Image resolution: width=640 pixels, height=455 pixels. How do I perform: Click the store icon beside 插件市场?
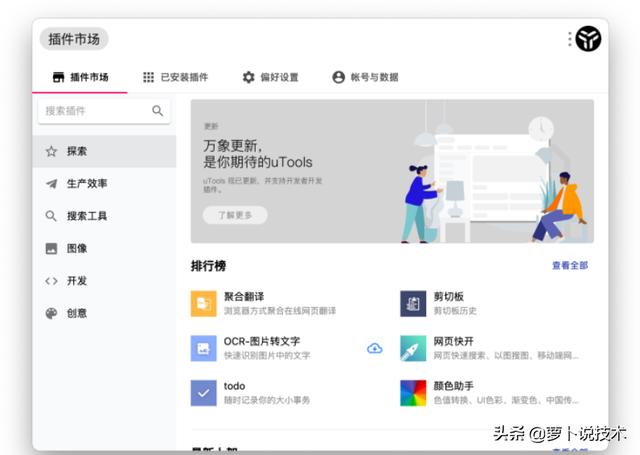tap(58, 77)
